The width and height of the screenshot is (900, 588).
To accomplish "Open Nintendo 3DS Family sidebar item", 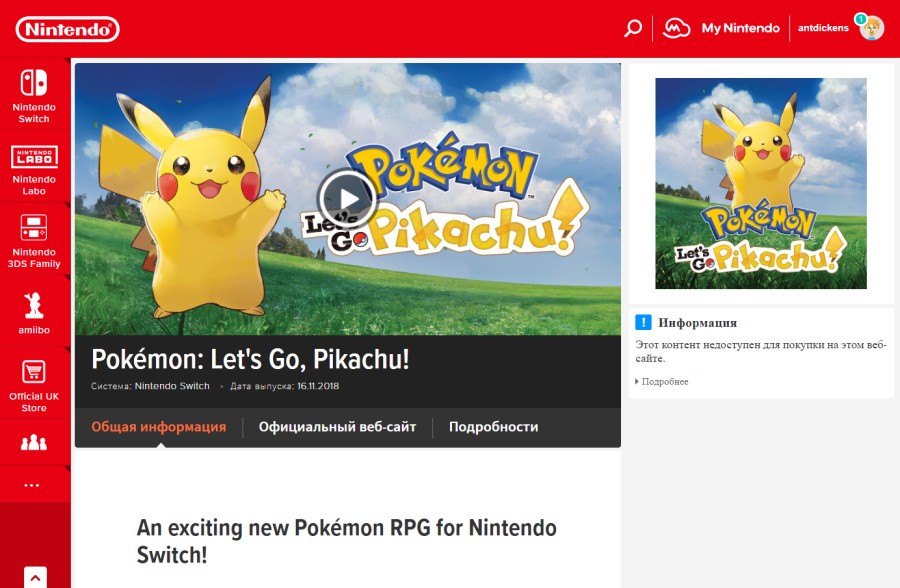I will point(34,241).
